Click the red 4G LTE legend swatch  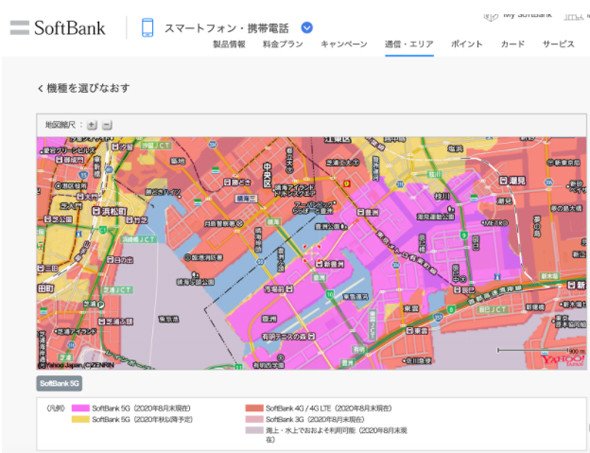(254, 408)
